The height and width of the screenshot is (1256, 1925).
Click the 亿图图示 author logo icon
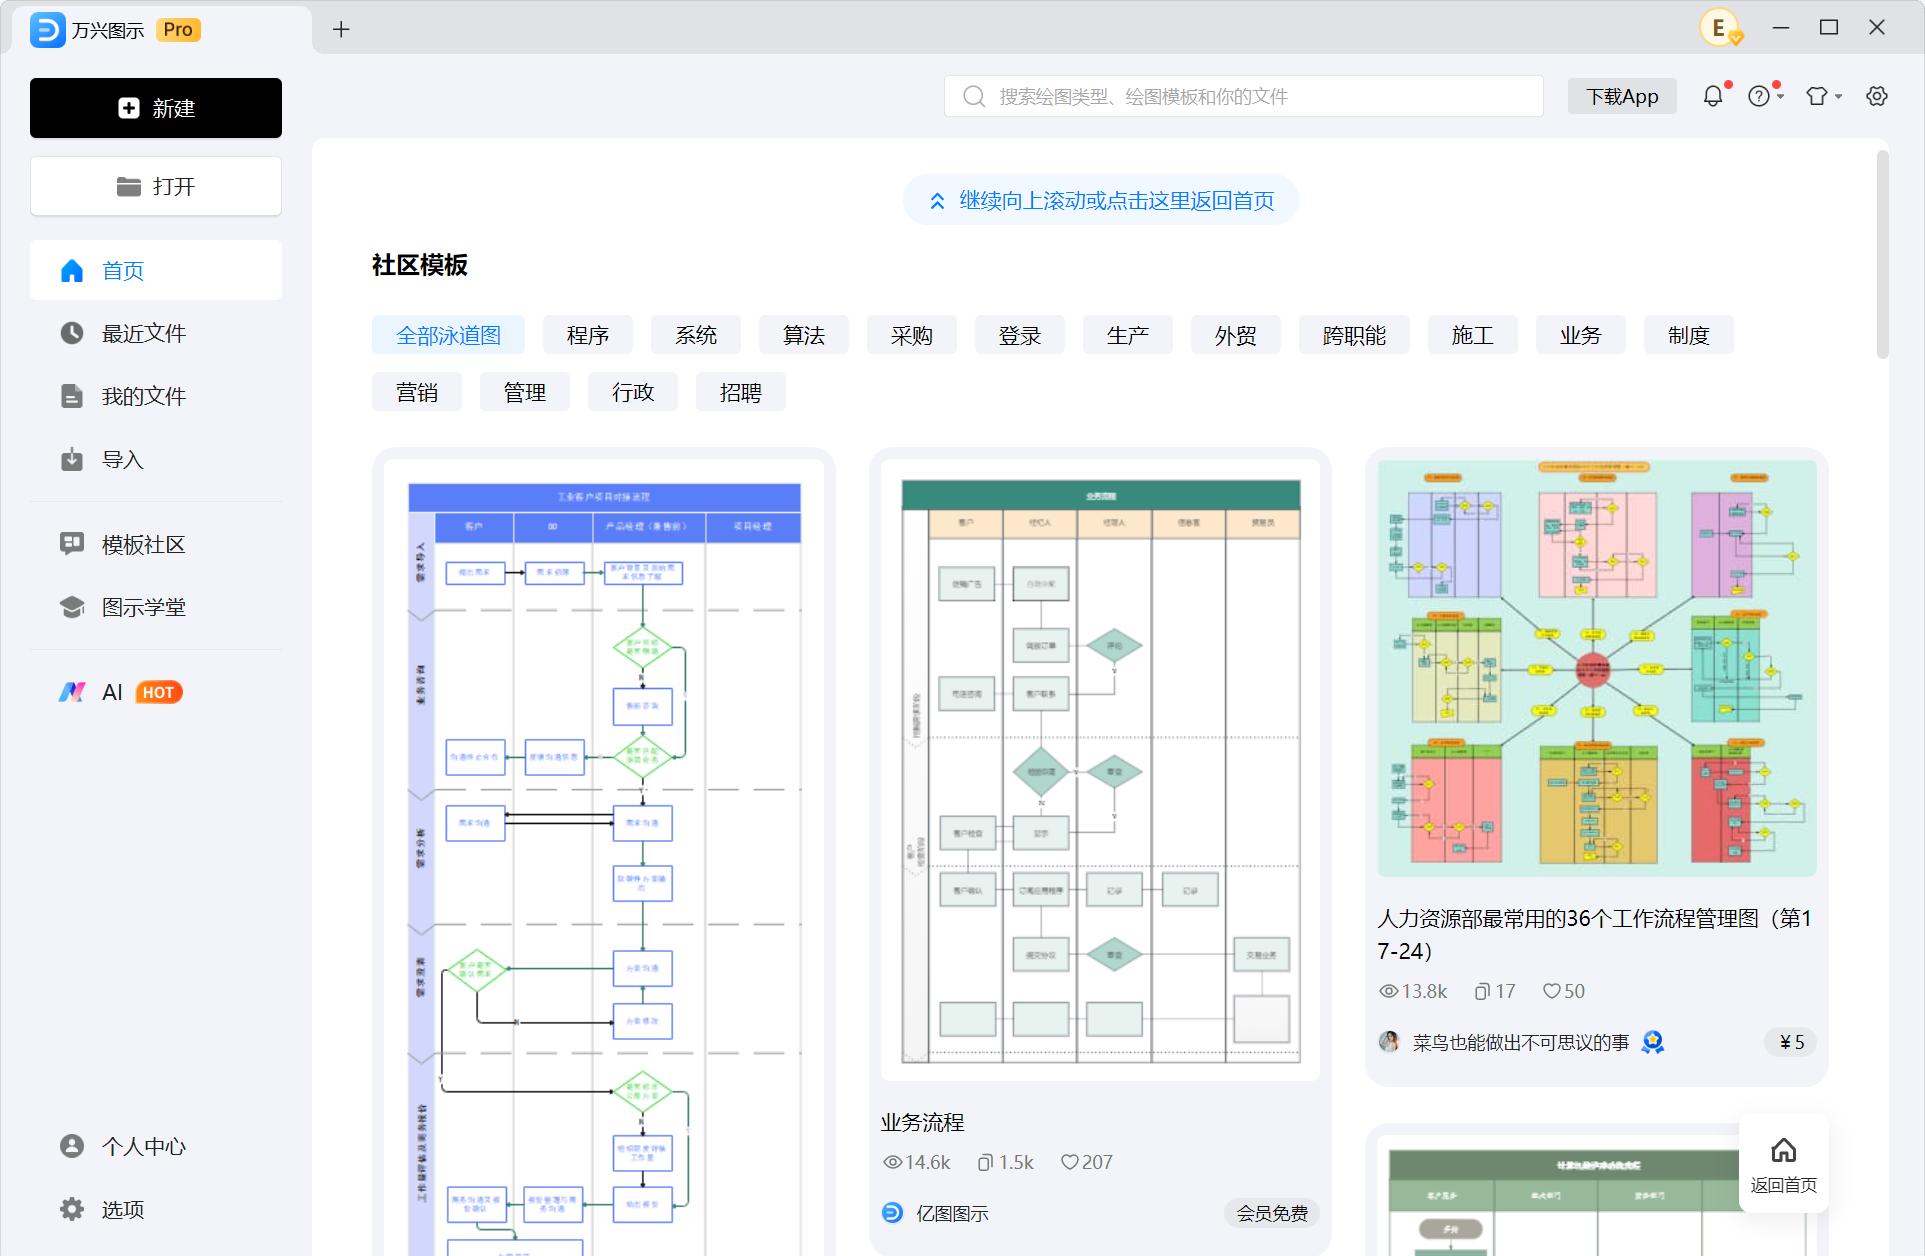pos(892,1213)
